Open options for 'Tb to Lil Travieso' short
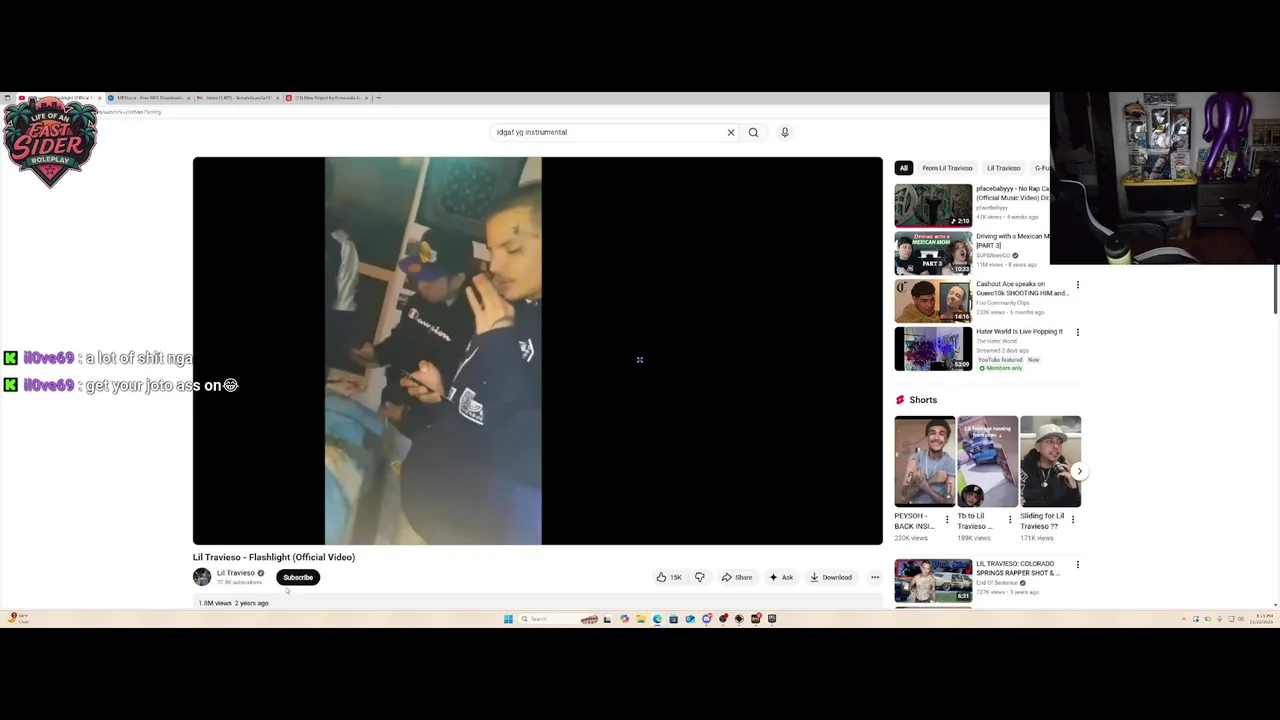The image size is (1280, 720). [1010, 520]
